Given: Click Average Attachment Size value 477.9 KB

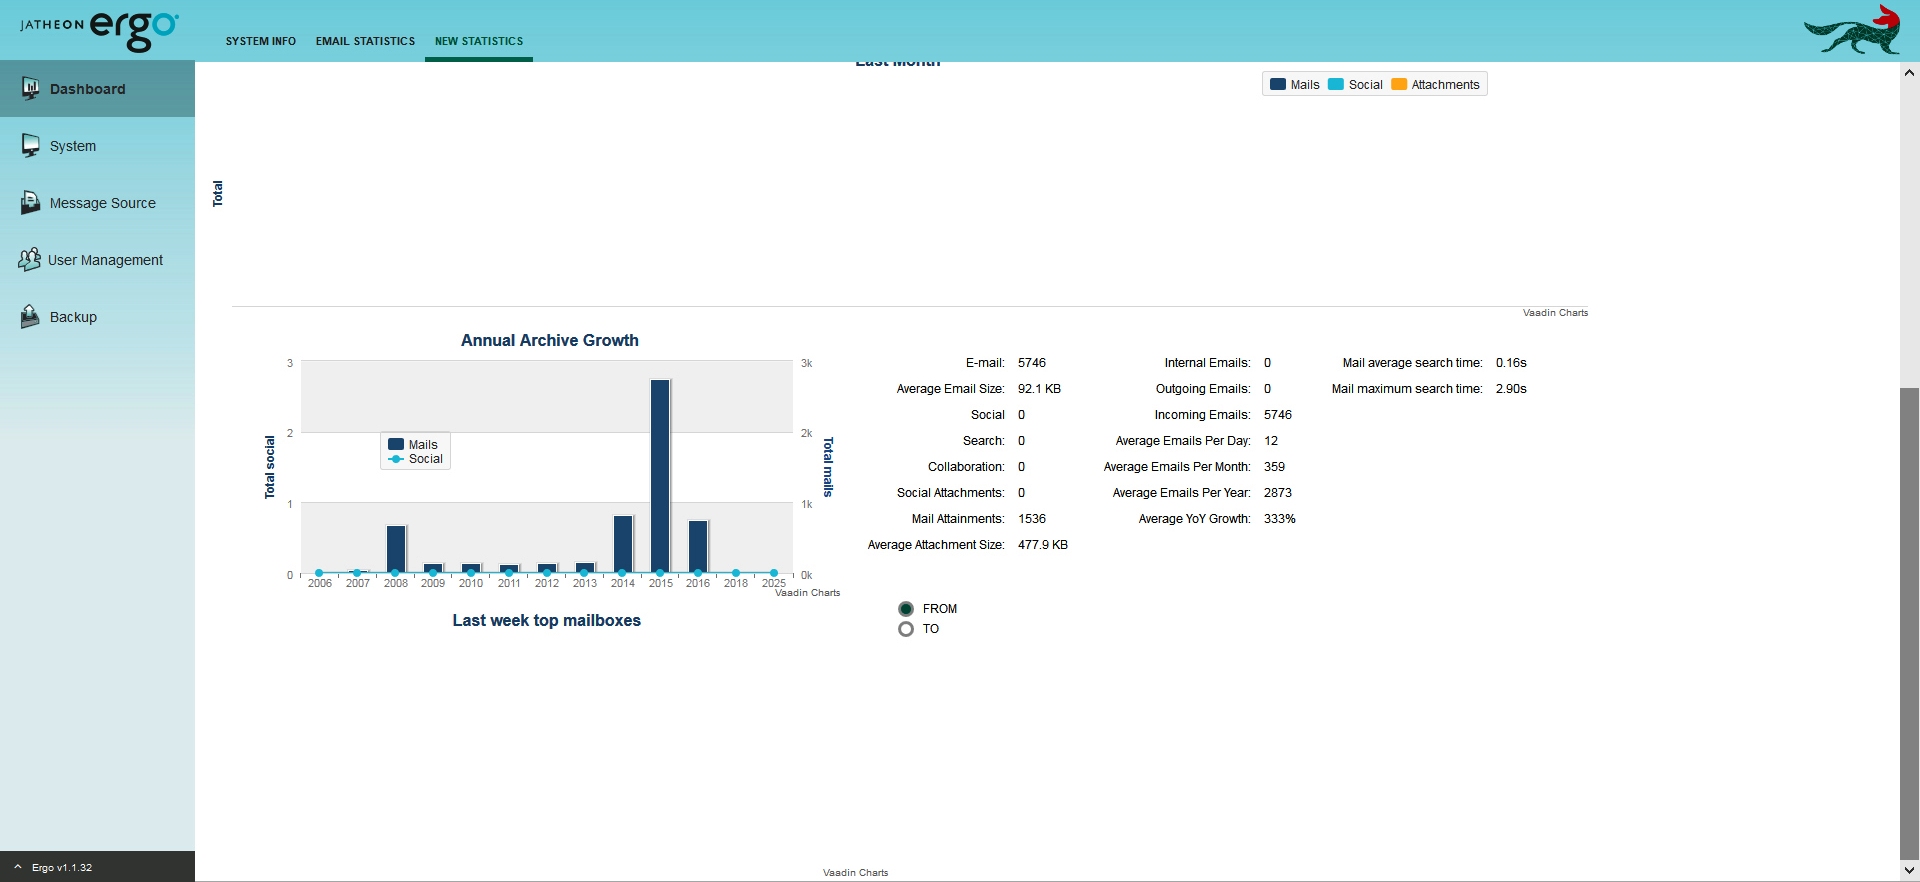Looking at the screenshot, I should click(1043, 545).
